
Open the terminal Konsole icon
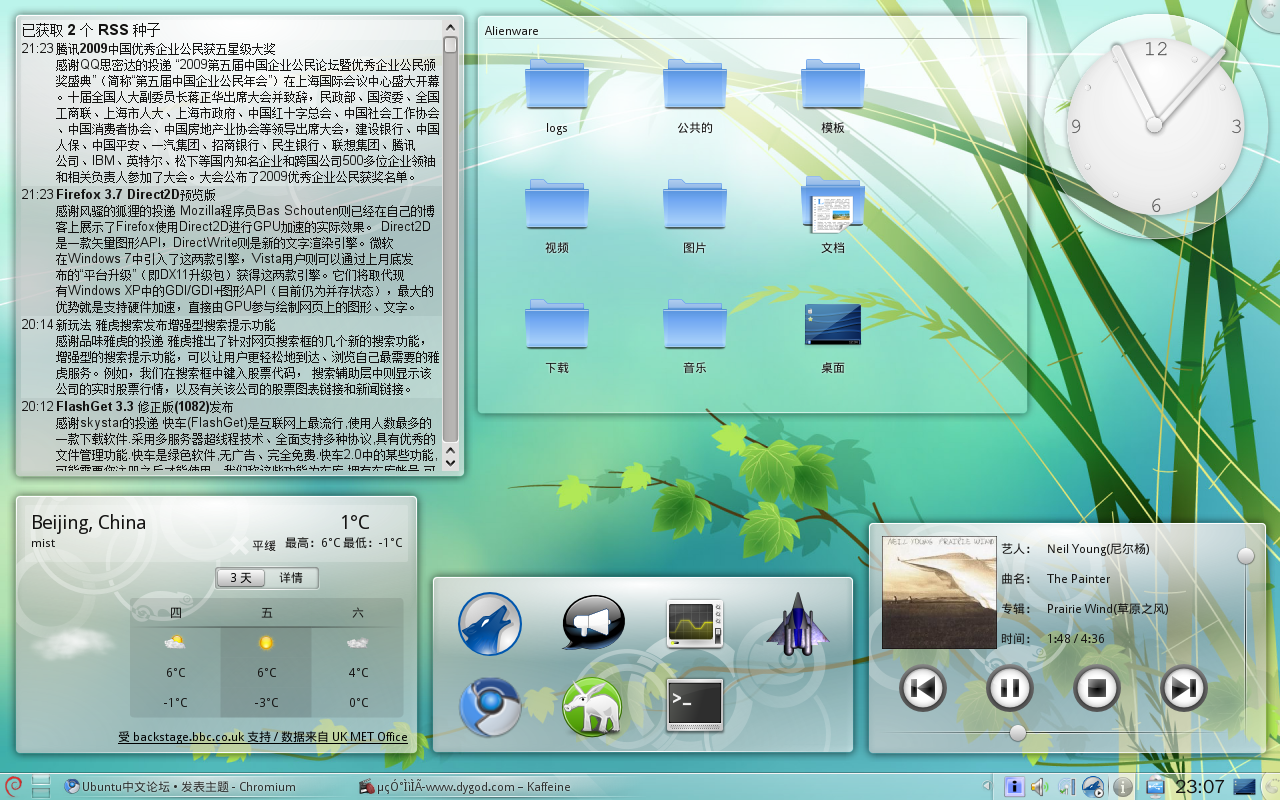tap(695, 705)
